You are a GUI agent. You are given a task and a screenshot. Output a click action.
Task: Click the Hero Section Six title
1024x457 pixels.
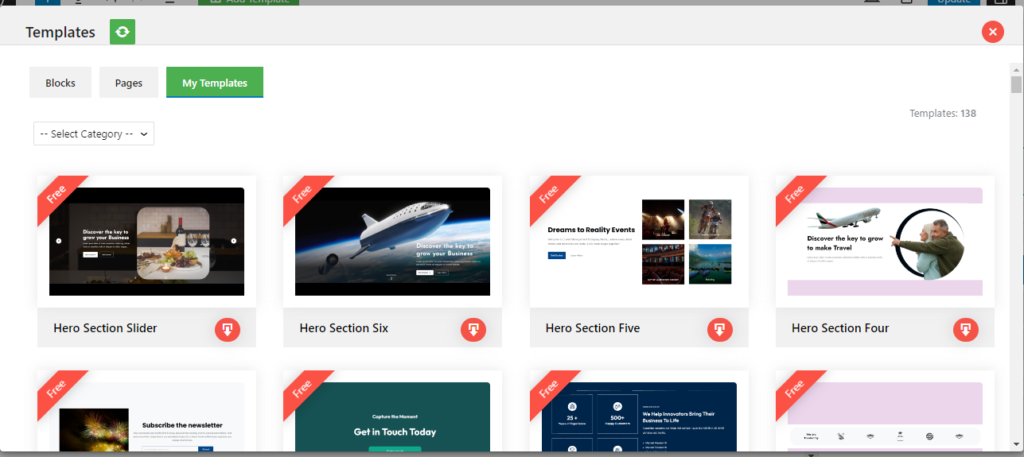[x=344, y=328]
